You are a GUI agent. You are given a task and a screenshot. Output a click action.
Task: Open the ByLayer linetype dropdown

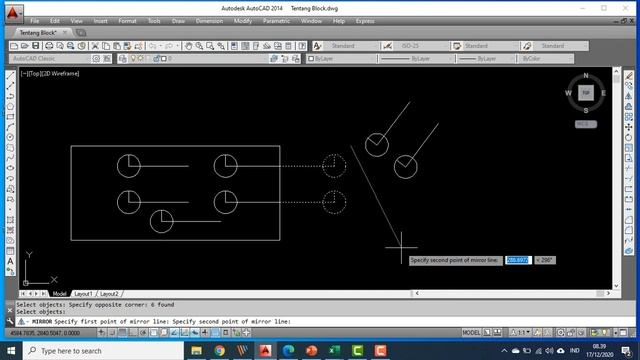coord(417,59)
